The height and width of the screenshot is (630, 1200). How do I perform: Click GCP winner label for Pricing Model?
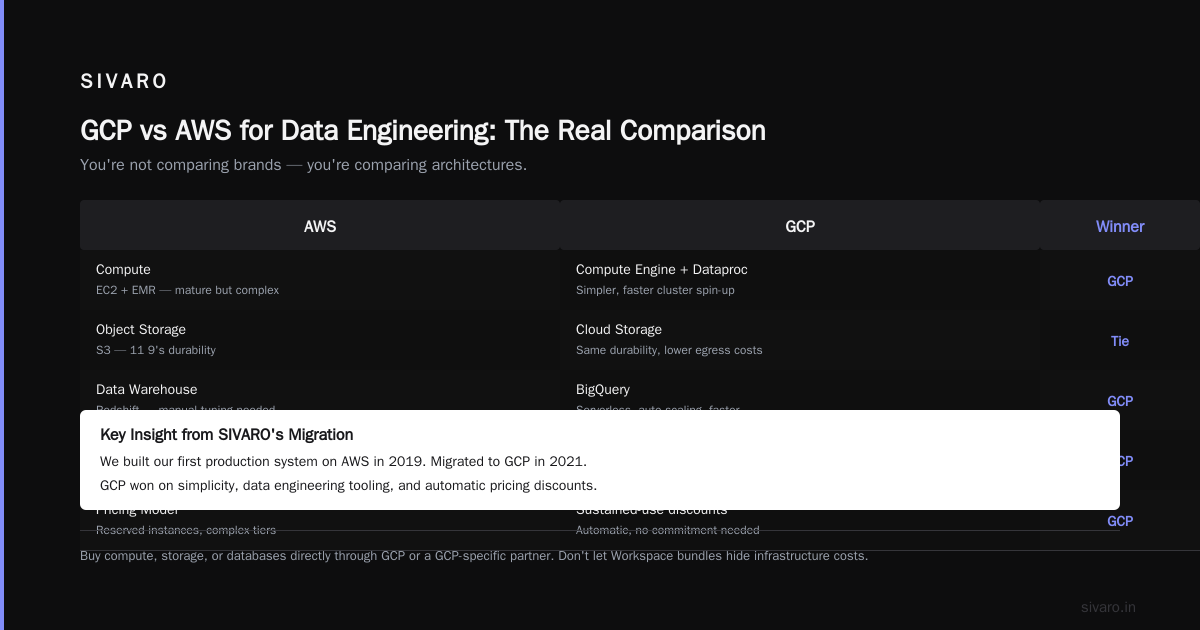pyautogui.click(x=1120, y=521)
